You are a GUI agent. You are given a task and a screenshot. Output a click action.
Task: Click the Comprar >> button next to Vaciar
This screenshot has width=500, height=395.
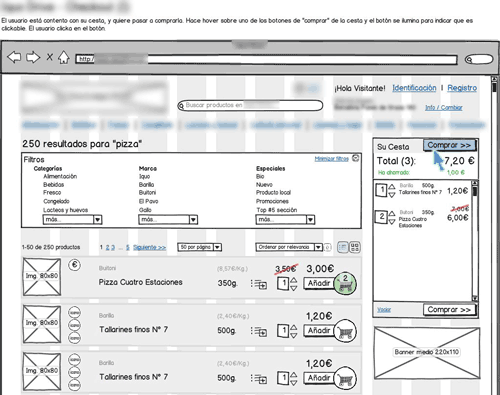(x=449, y=310)
